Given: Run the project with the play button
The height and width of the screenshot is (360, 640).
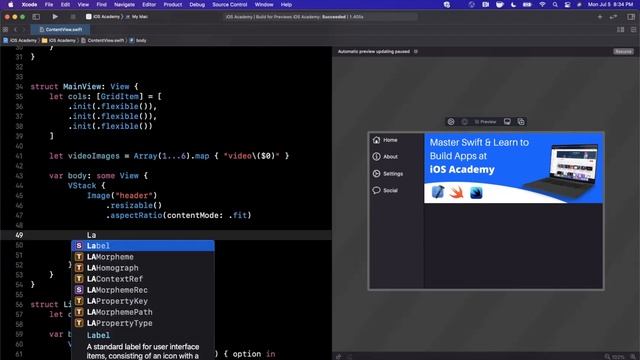Looking at the screenshot, I should [55, 17].
